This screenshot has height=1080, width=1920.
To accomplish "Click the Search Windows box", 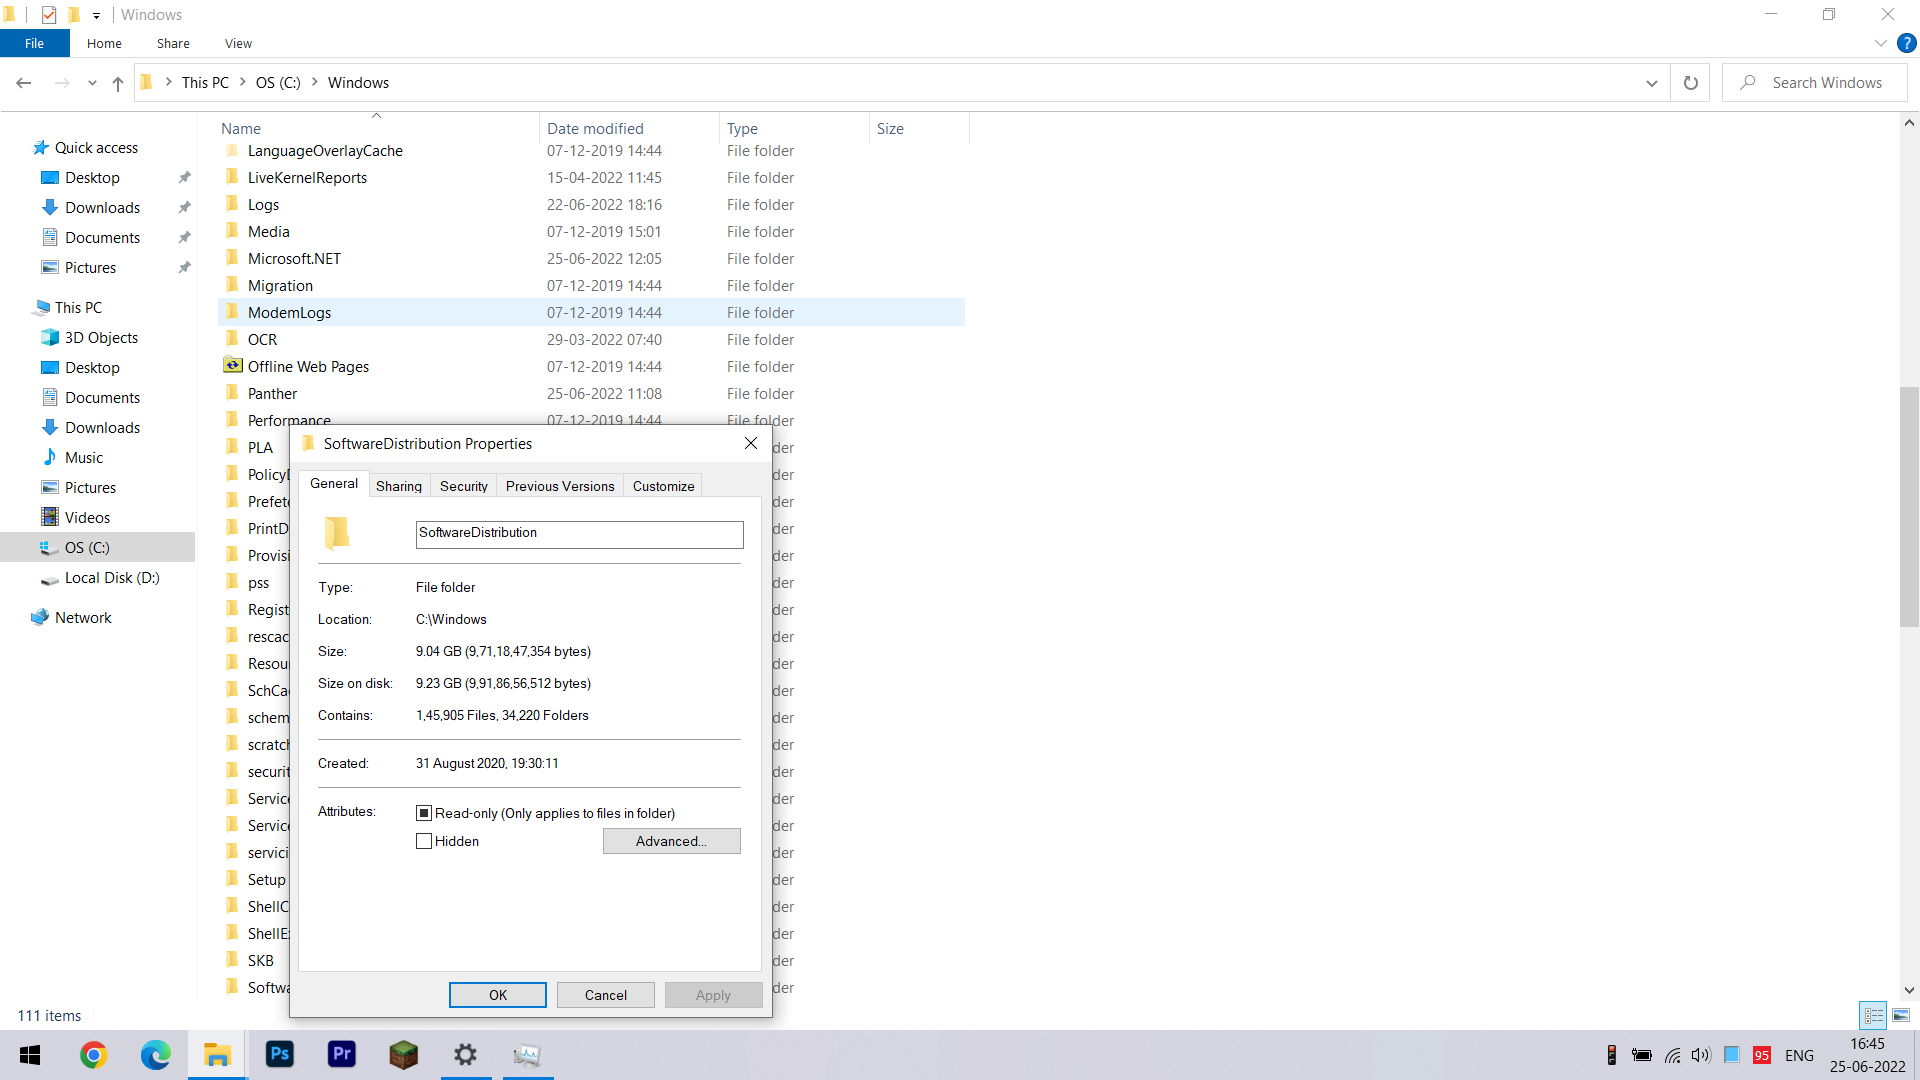I will pos(1814,83).
